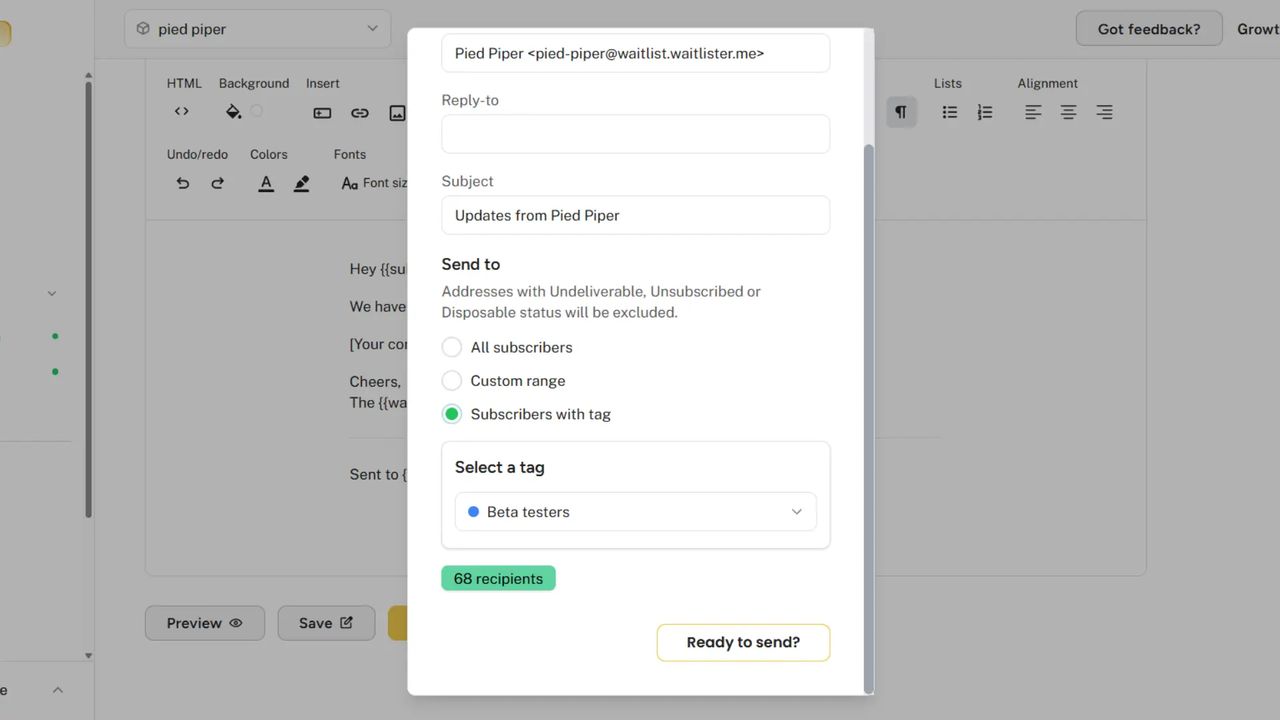This screenshot has width=1280, height=720.
Task: Click the redo icon
Action: pyautogui.click(x=217, y=183)
